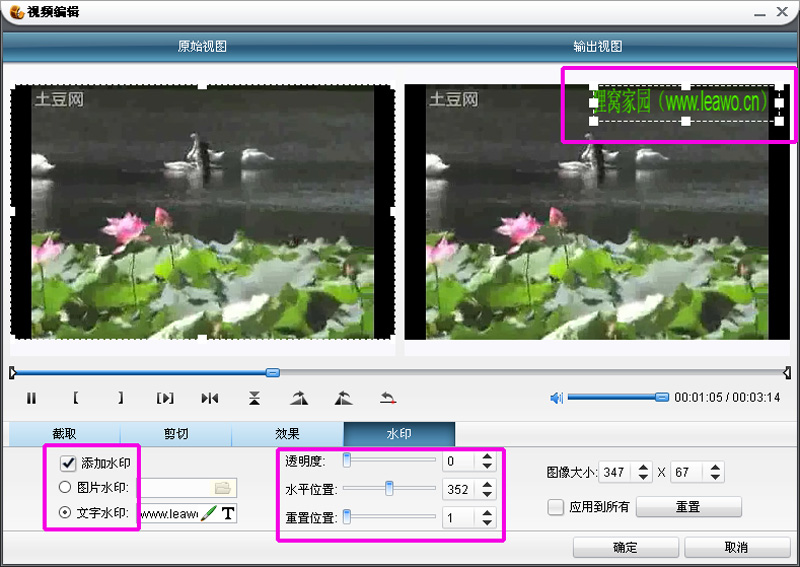Open the text color brush icon
Viewport: 800px width, 567px height.
208,513
